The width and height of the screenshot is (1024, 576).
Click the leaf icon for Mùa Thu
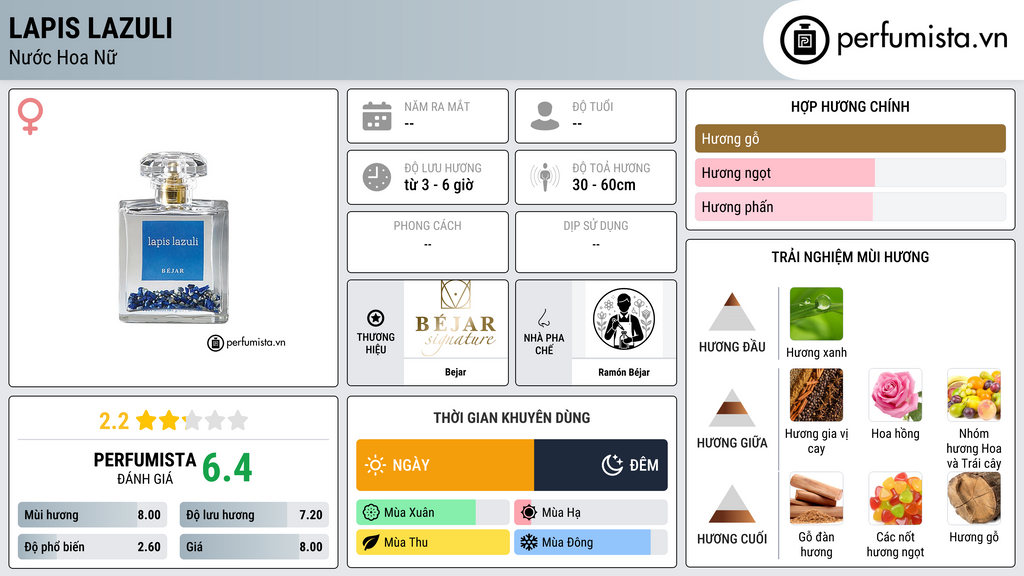click(371, 542)
